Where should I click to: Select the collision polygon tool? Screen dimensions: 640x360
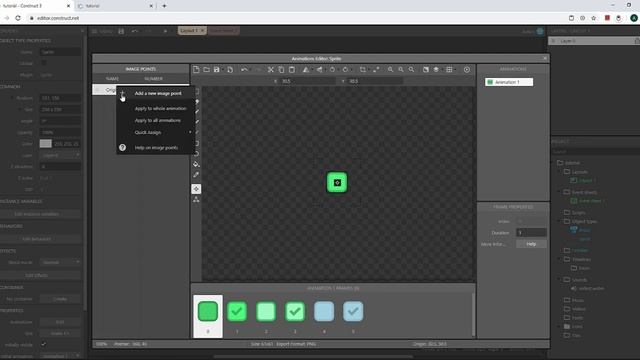pos(196,199)
